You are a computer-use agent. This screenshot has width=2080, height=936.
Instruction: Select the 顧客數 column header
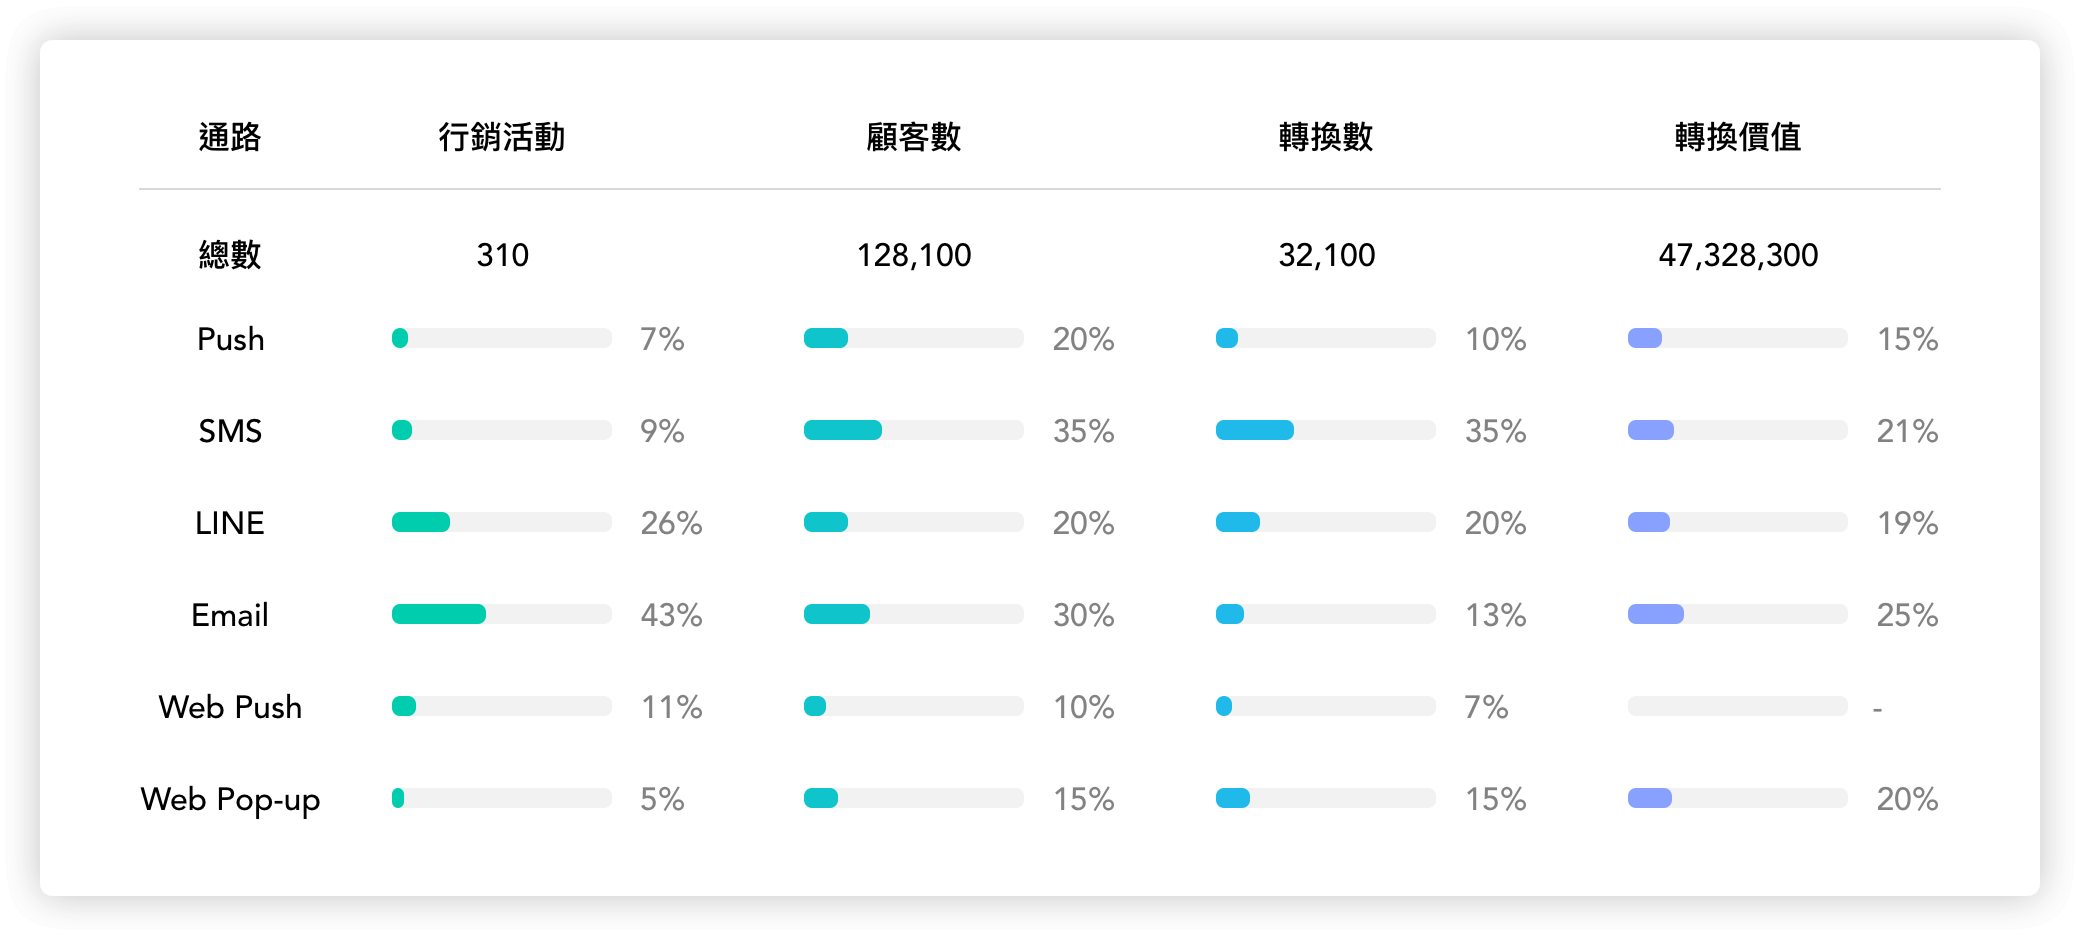914,137
